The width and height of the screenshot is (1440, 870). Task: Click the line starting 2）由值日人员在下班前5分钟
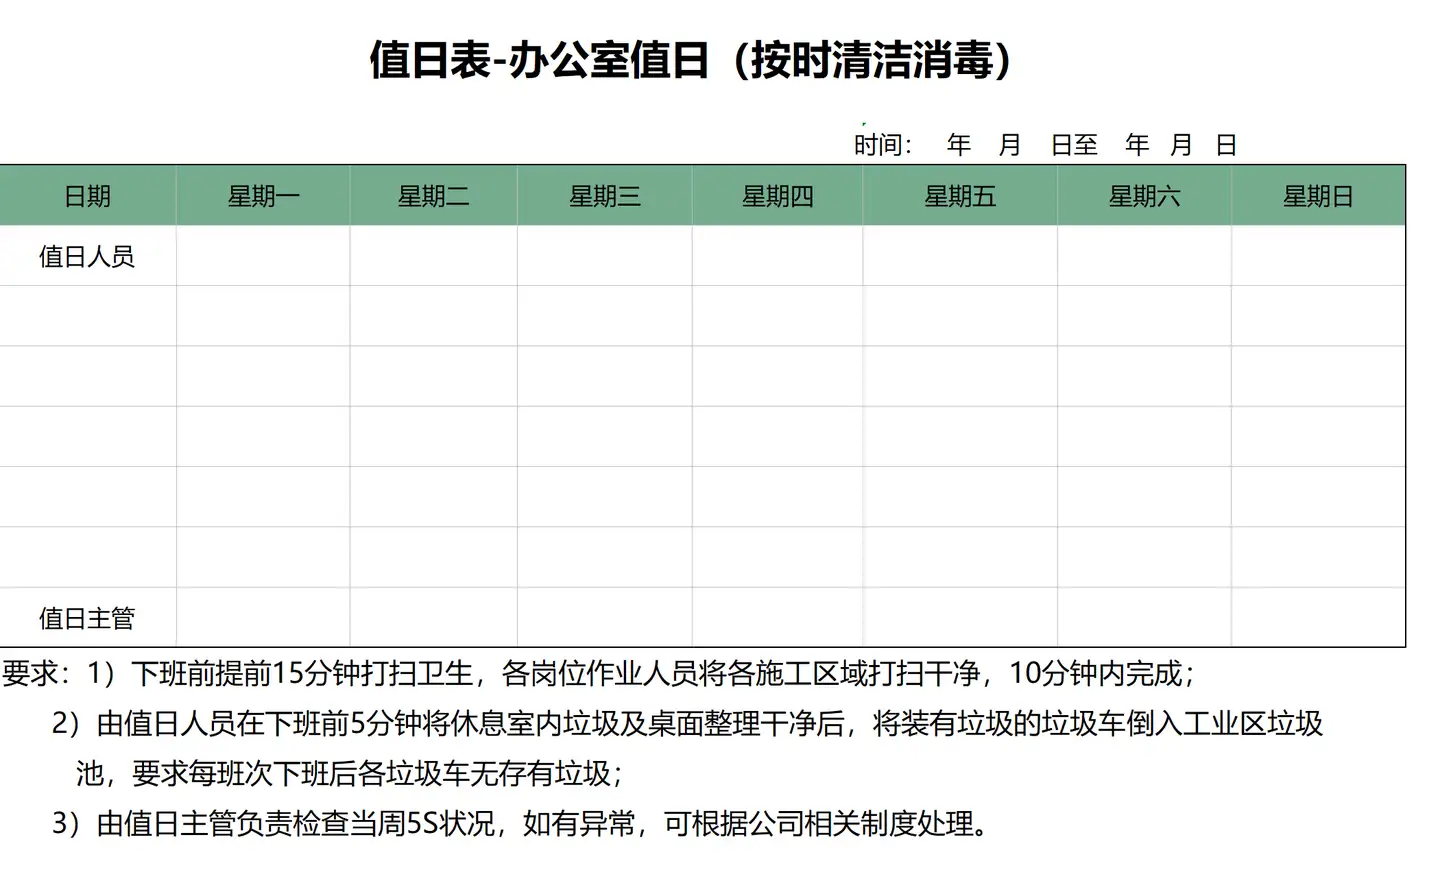pos(688,723)
